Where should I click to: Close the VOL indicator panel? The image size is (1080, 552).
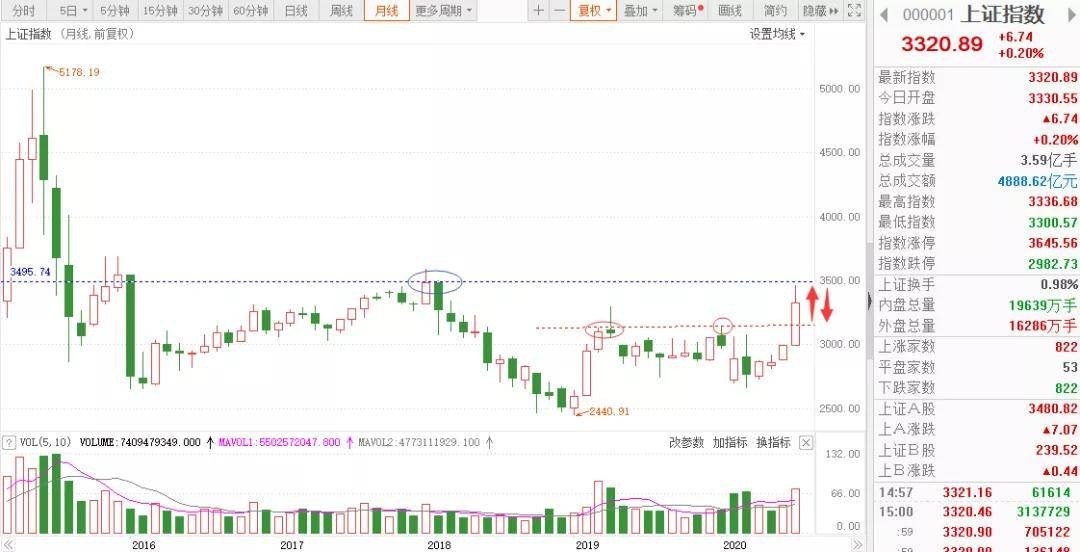click(x=806, y=442)
